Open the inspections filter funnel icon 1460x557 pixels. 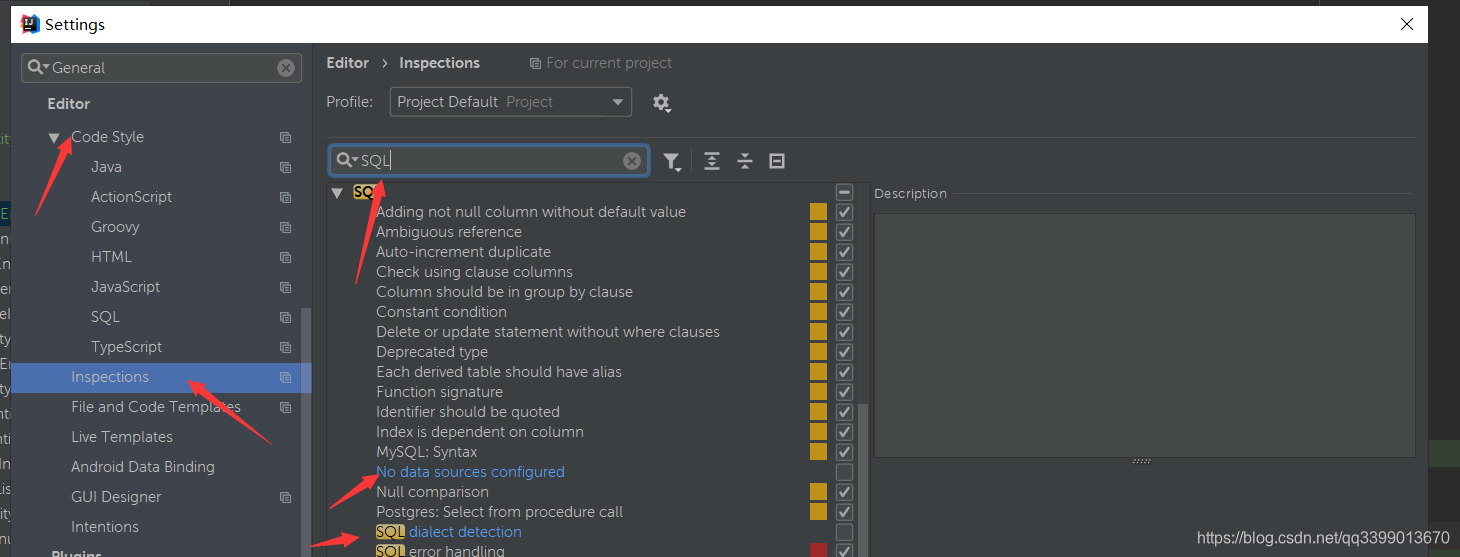click(x=670, y=161)
